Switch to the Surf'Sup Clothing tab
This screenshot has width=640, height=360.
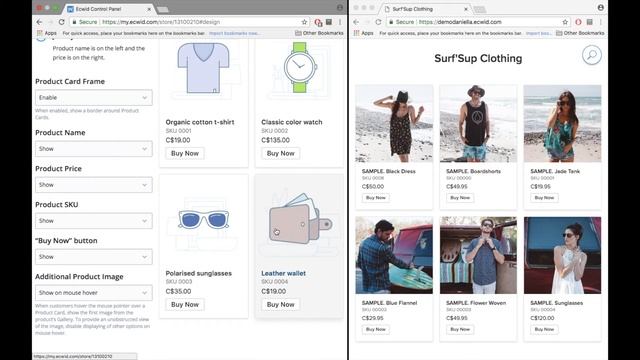[422, 9]
